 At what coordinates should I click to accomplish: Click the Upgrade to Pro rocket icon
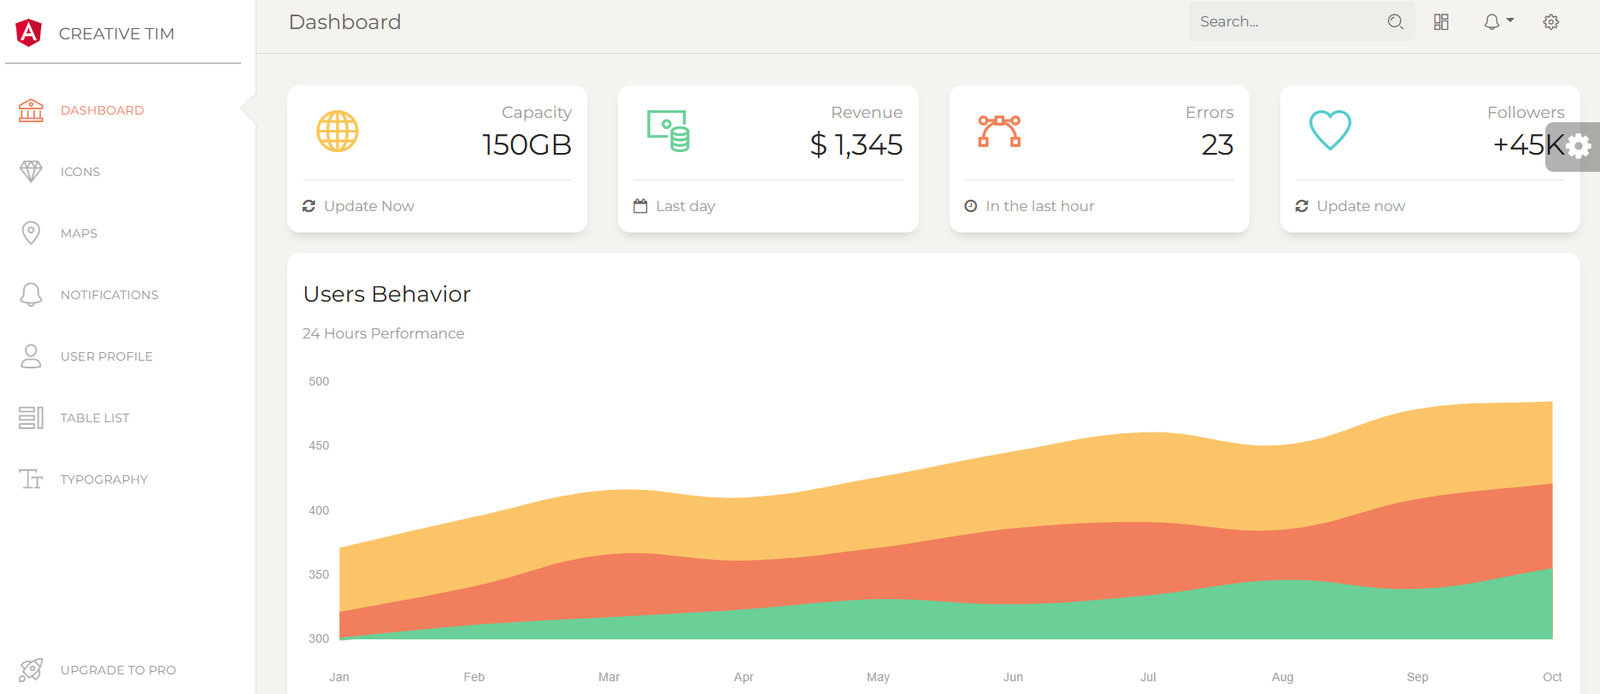click(31, 670)
